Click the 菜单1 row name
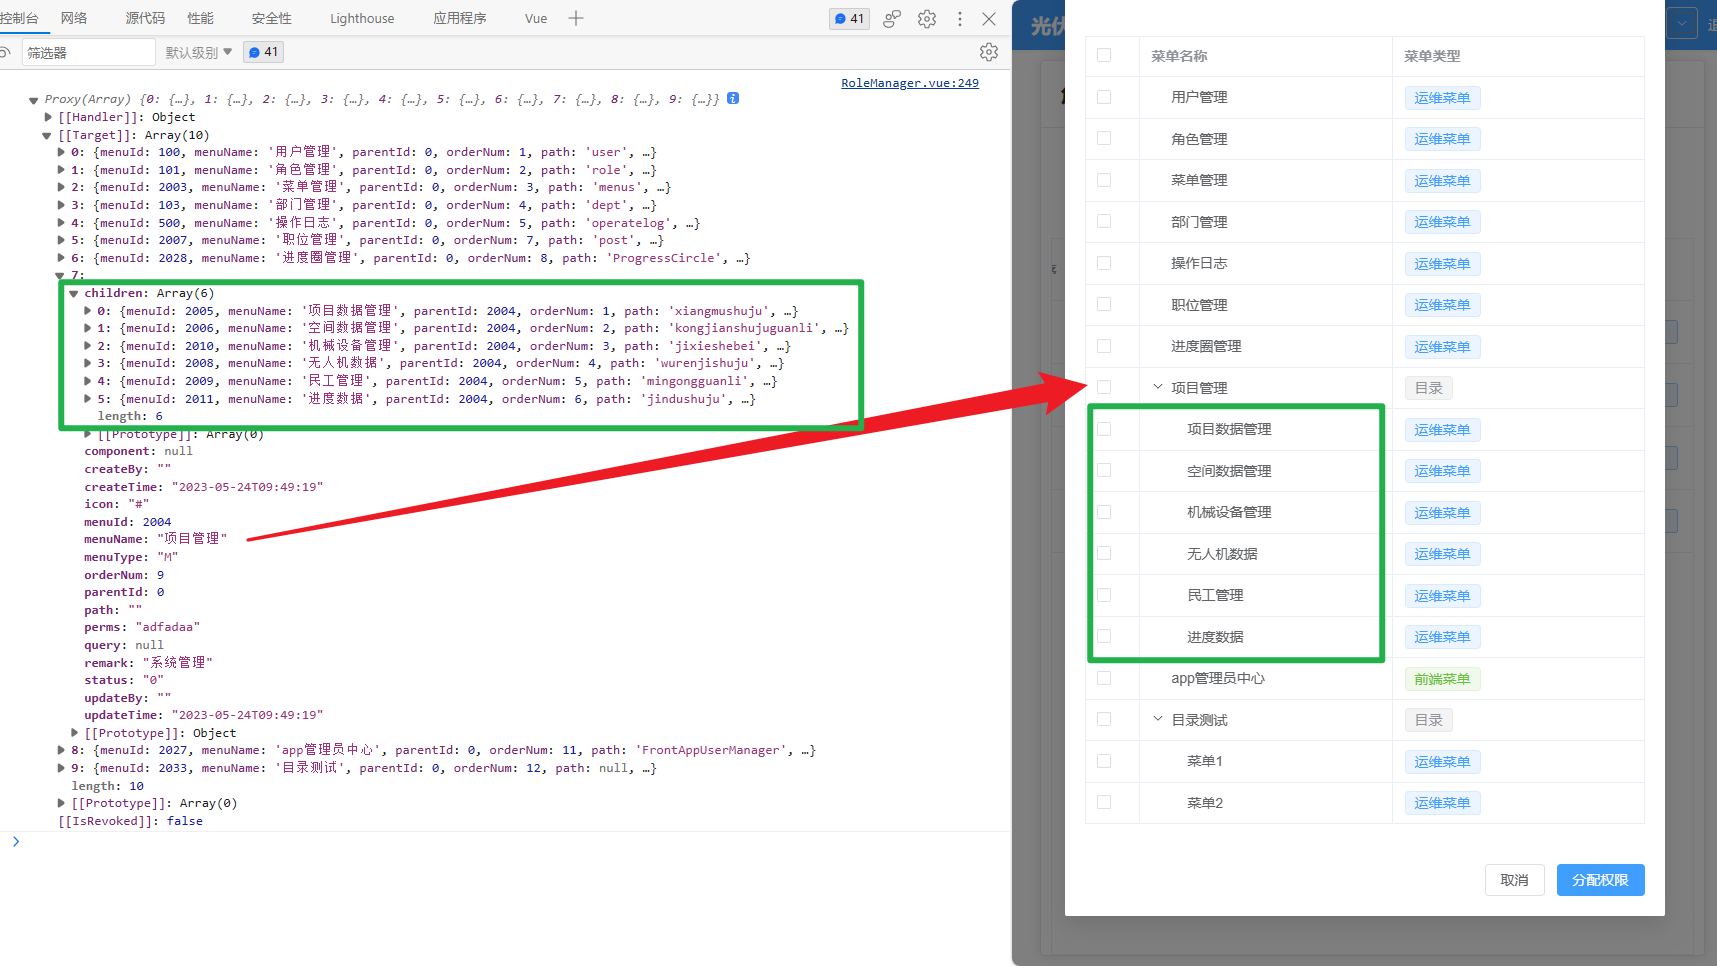 click(x=1204, y=761)
